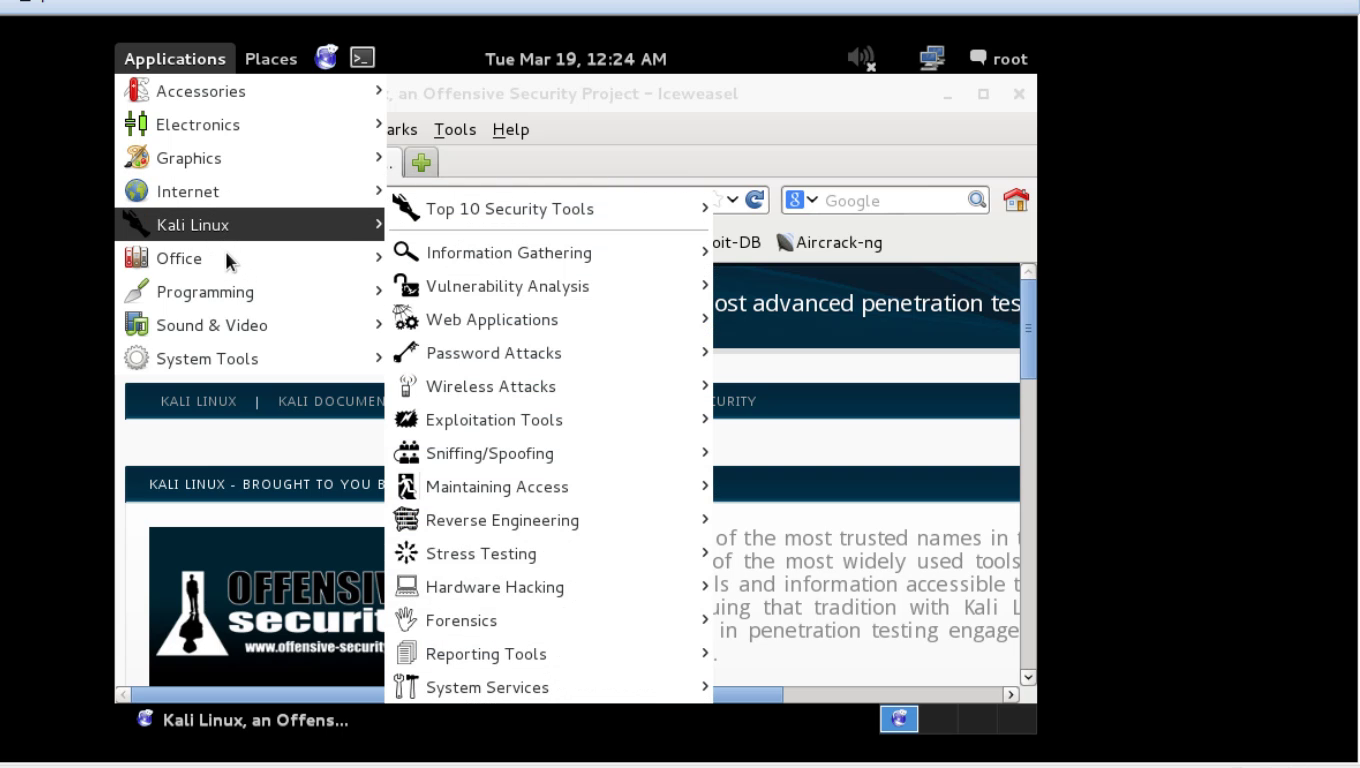This screenshot has width=1360, height=768.
Task: Type in the Google search field
Action: pyautogui.click(x=890, y=201)
